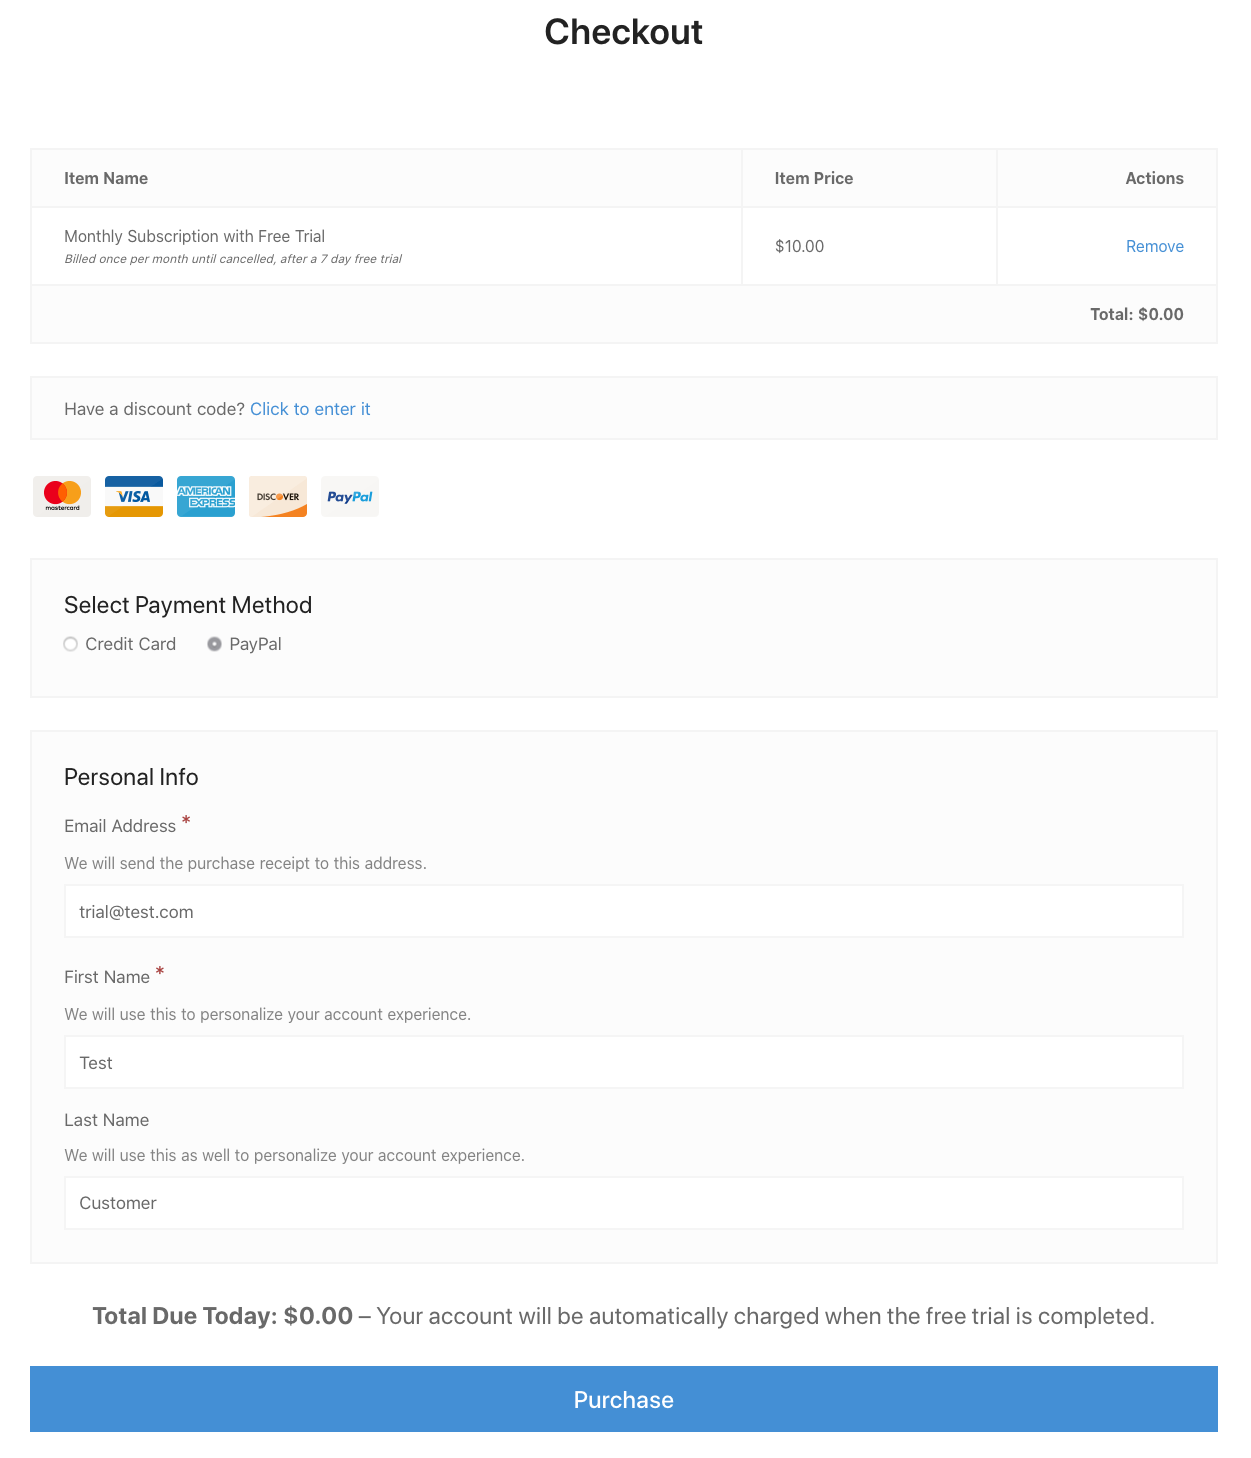Click the Credit Card label text
This screenshot has height=1458, width=1251.
pos(130,644)
